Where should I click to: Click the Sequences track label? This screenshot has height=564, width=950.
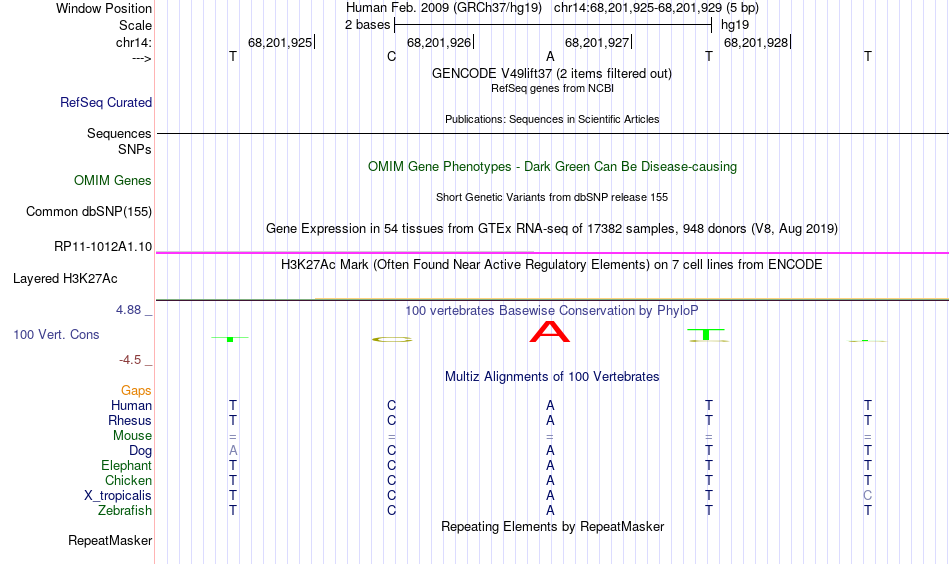pyautogui.click(x=119, y=133)
